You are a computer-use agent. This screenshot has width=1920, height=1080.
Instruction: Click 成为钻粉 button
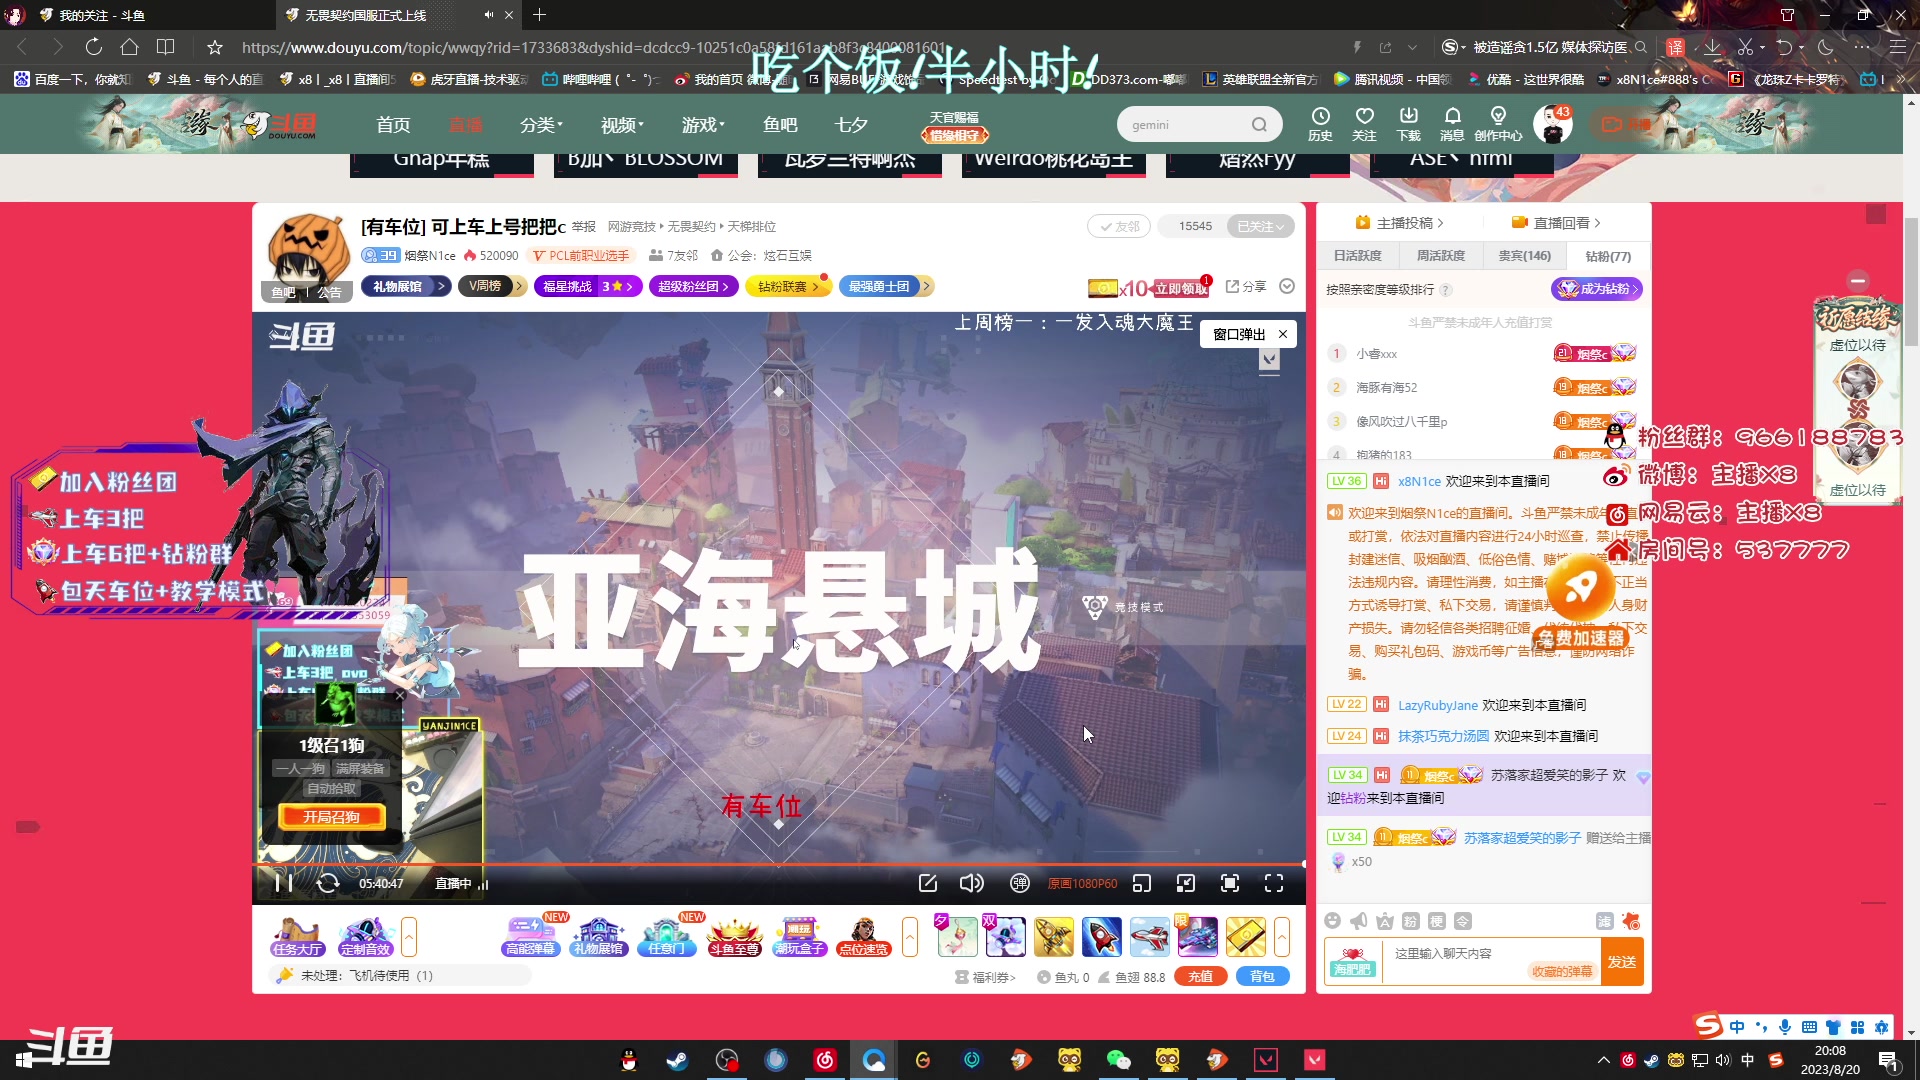[x=1597, y=289]
